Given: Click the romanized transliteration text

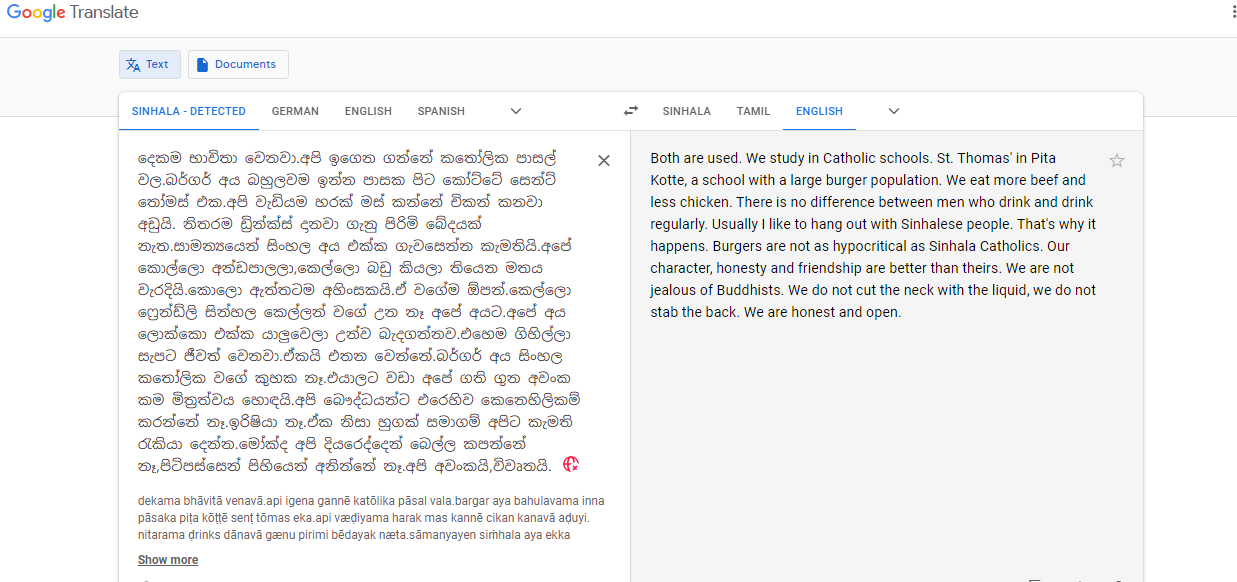Looking at the screenshot, I should 371,517.
